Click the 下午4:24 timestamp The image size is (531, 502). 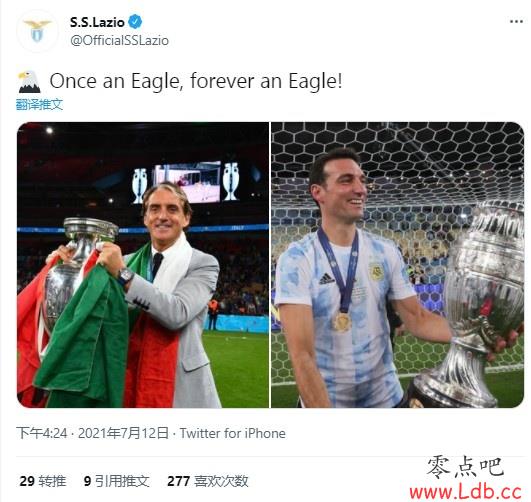[42, 433]
